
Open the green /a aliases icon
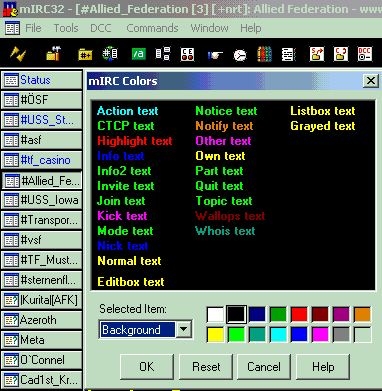pos(138,54)
